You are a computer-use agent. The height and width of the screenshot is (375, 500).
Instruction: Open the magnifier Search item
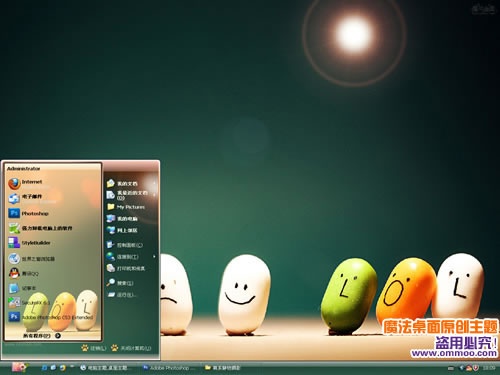120,283
